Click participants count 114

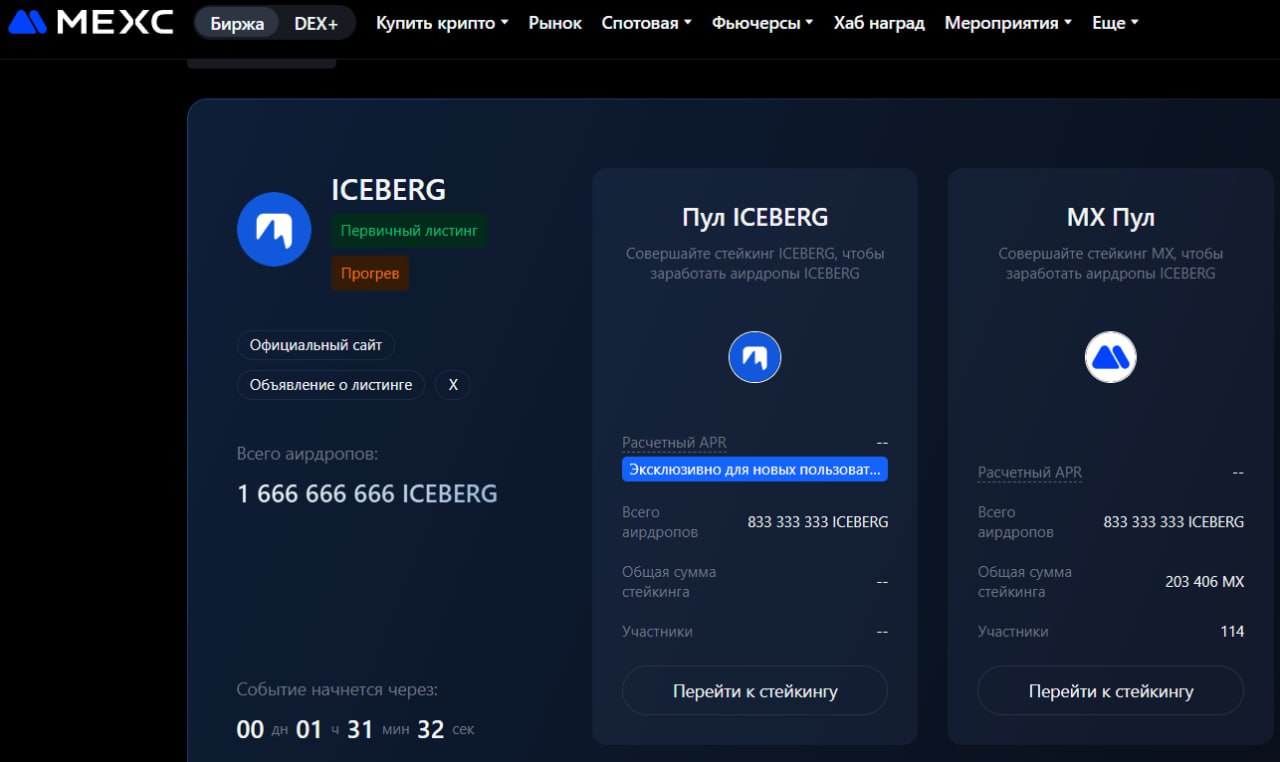point(1232,631)
